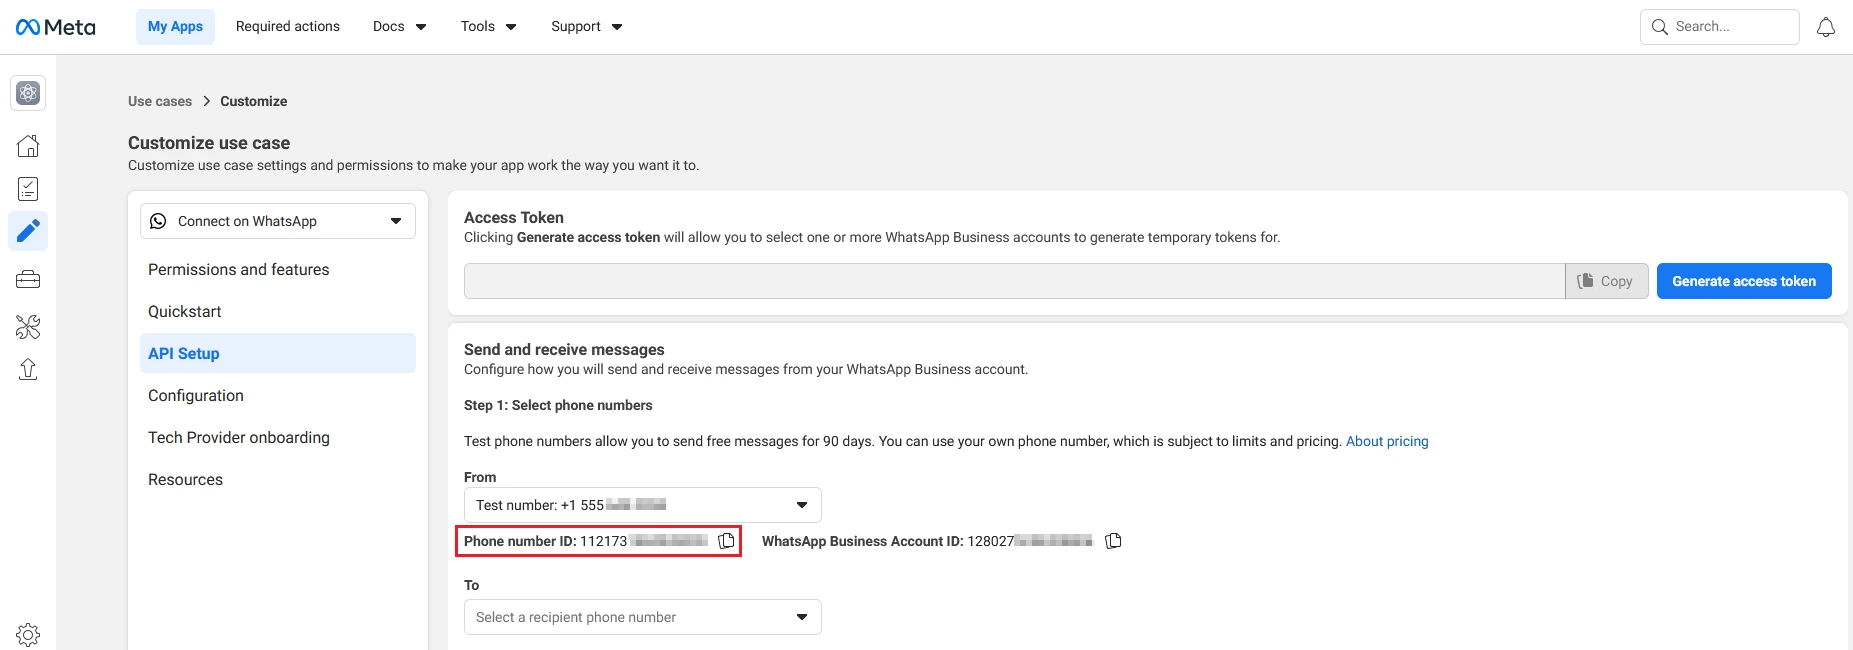Click the Send and receive messages heading
The width and height of the screenshot is (1853, 650).
[x=564, y=349]
